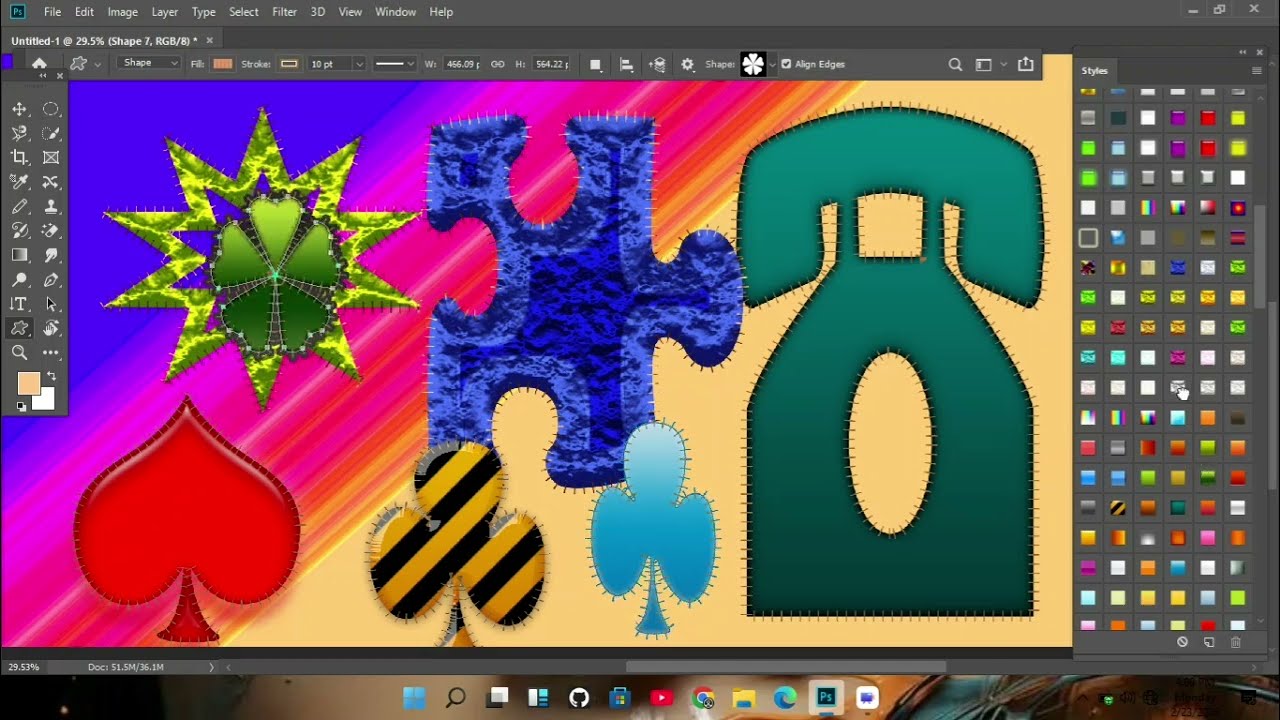Select the Eraser tool
The width and height of the screenshot is (1280, 720).
point(51,231)
